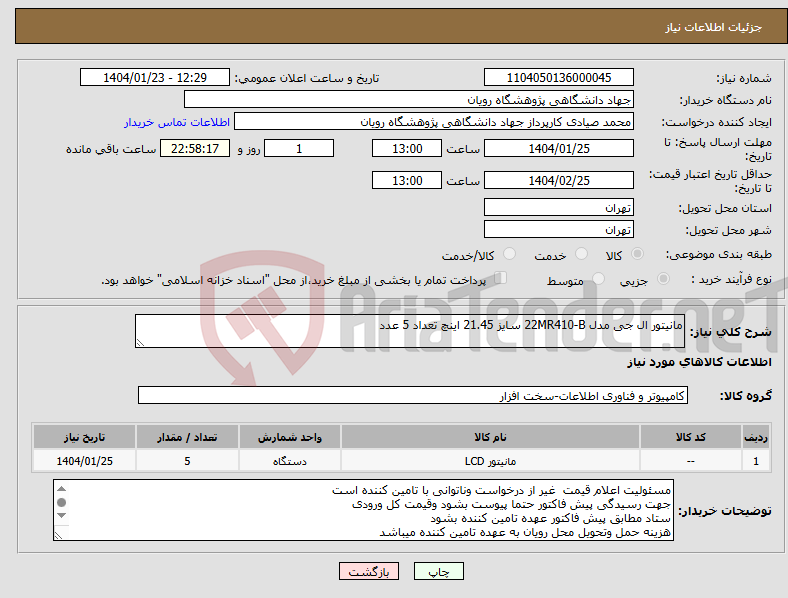
Task: Click the تعداد / مقدار column header
Action: pyautogui.click(x=187, y=437)
